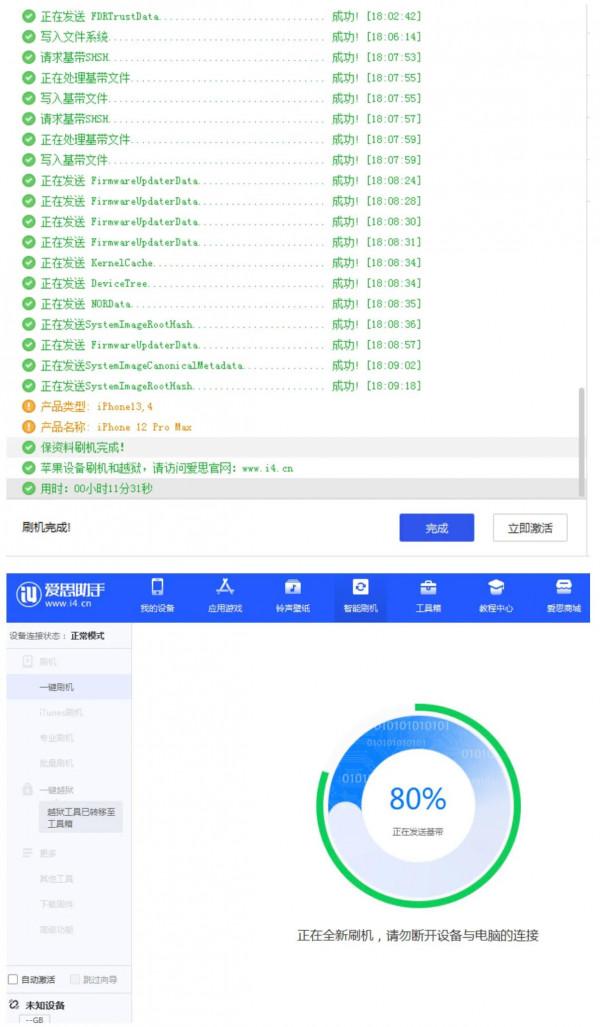600x1027 pixels.
Task: Click the 用时: 00小时11分31秒 line
Action: point(96,489)
